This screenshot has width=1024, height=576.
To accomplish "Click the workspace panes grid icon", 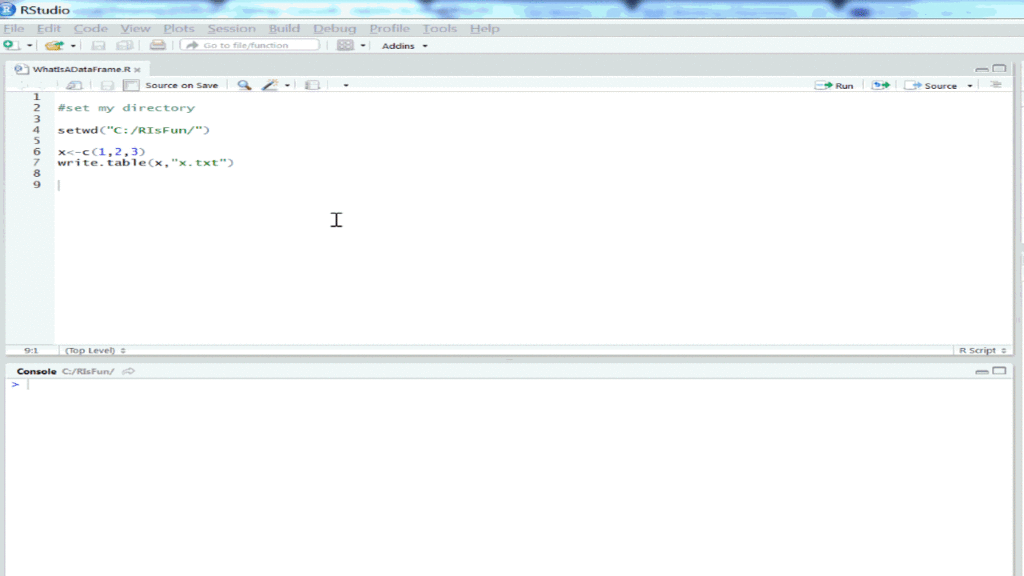I will coord(345,45).
